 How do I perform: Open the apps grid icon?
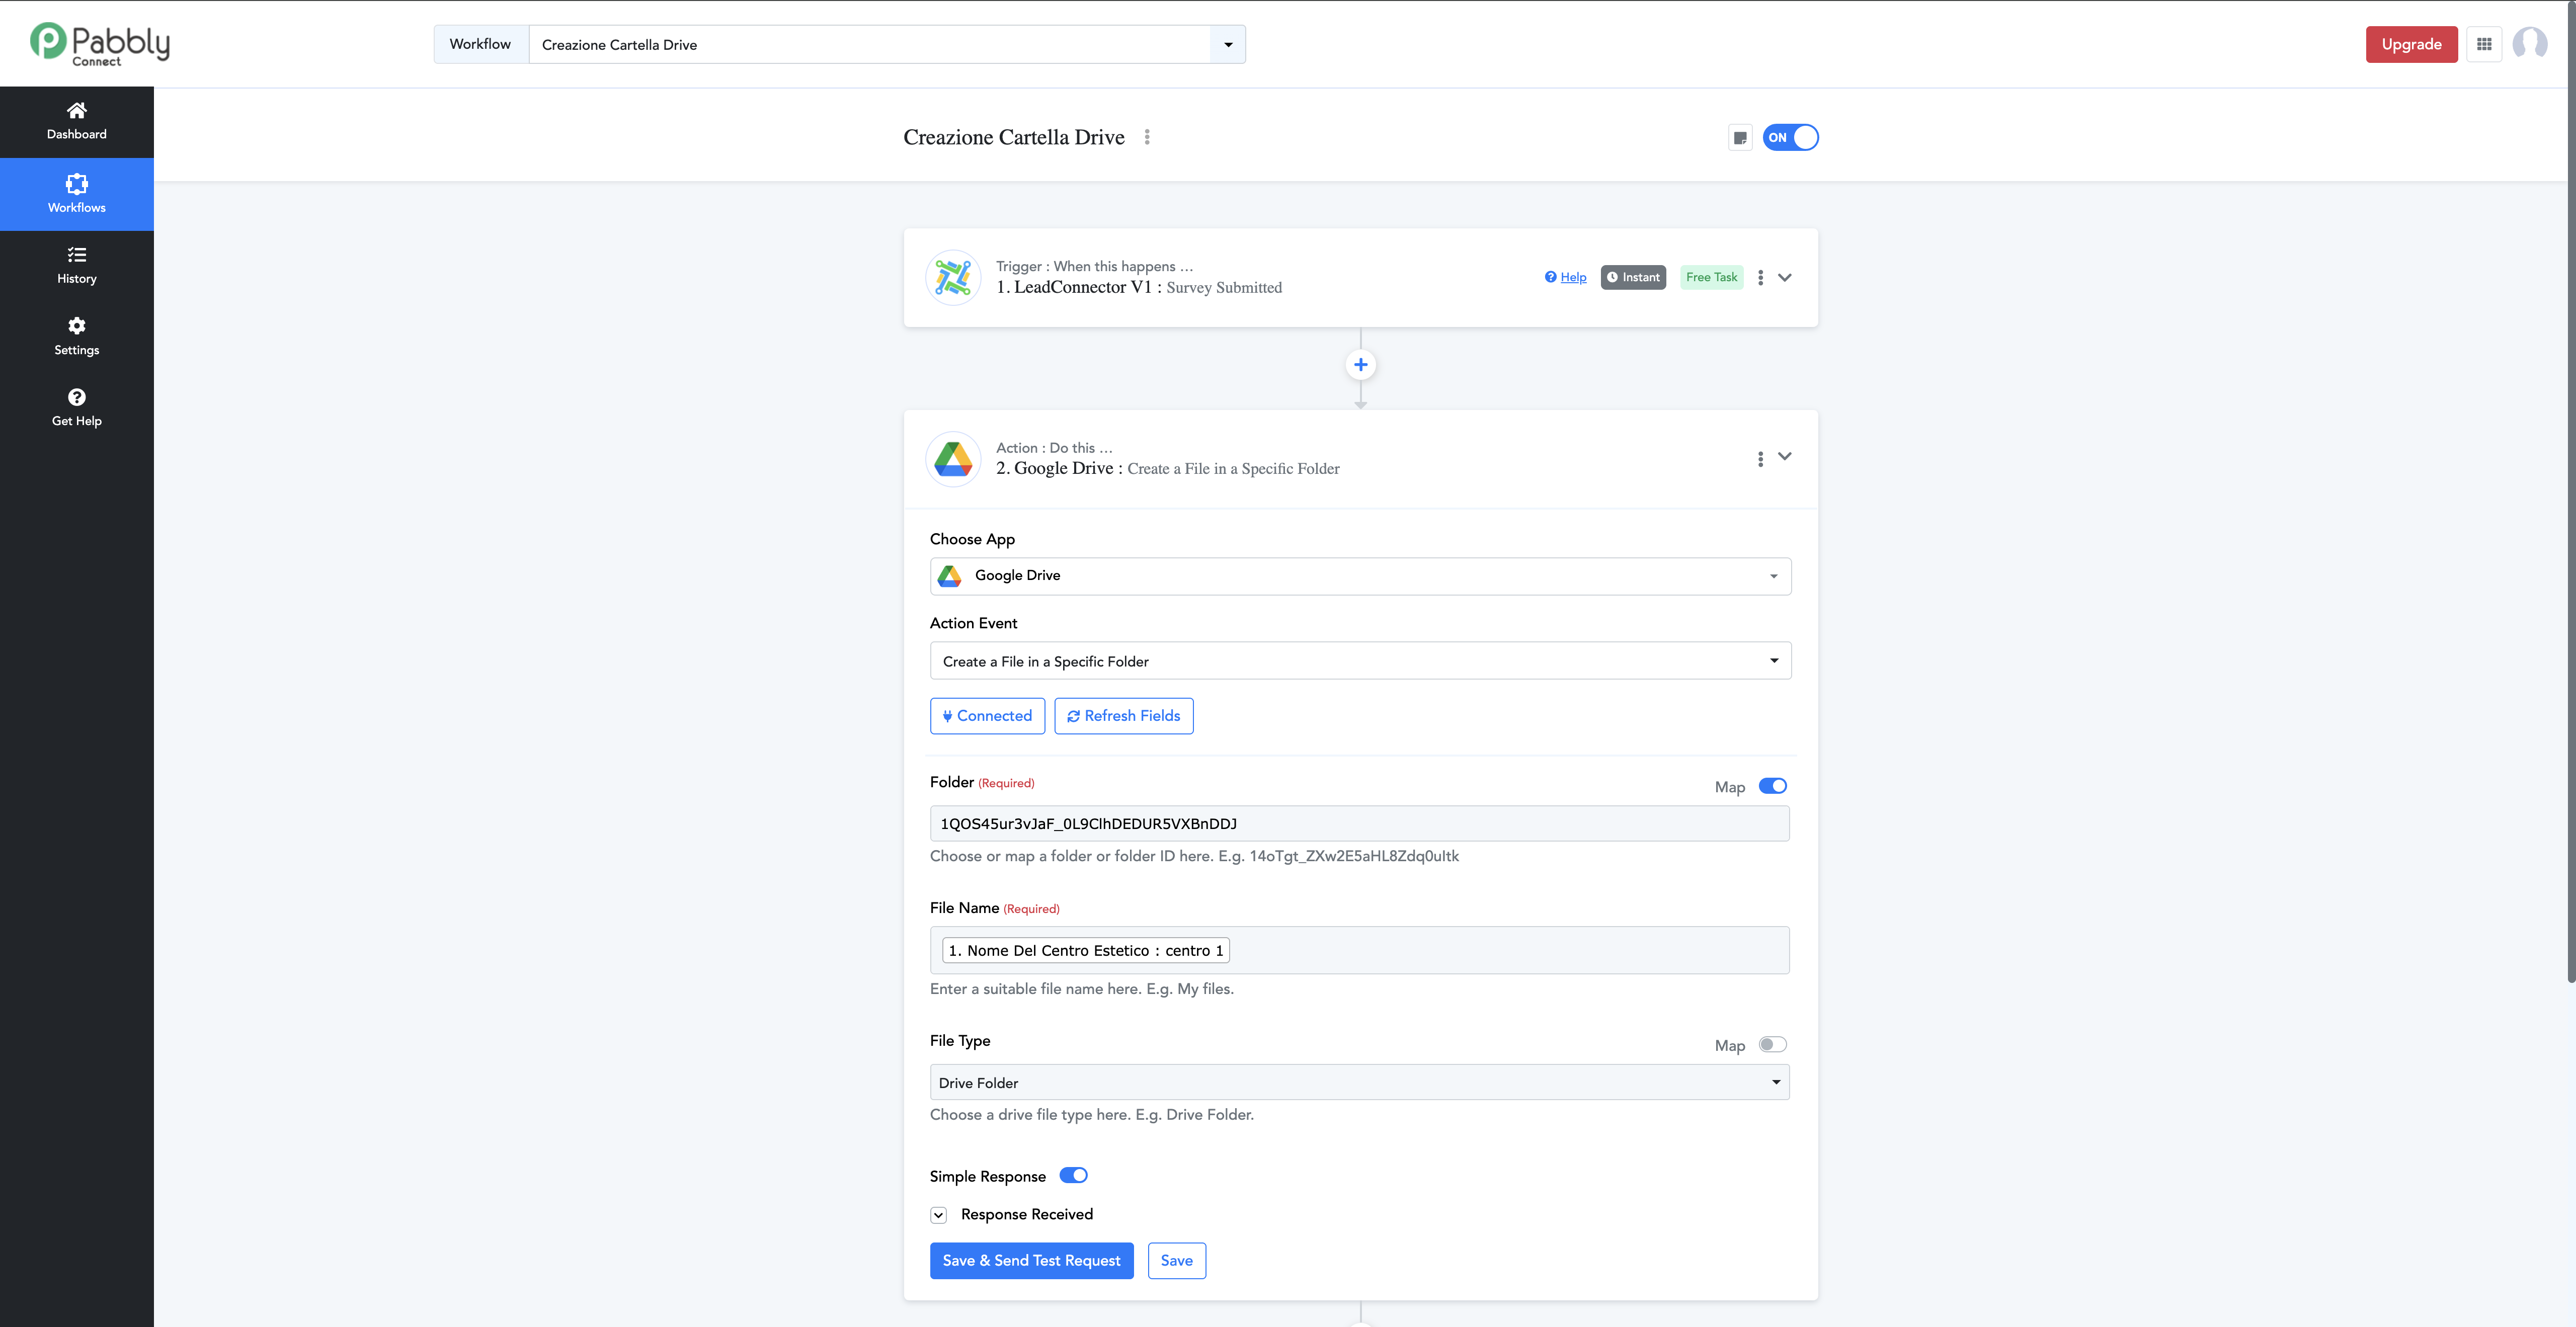2484,44
